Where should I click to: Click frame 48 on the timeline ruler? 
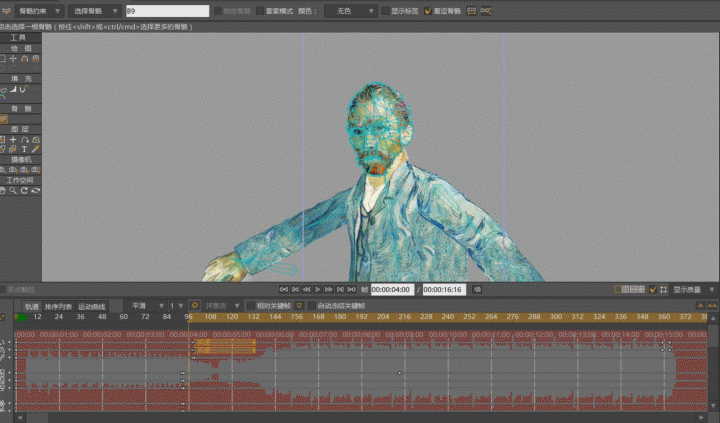102,317
